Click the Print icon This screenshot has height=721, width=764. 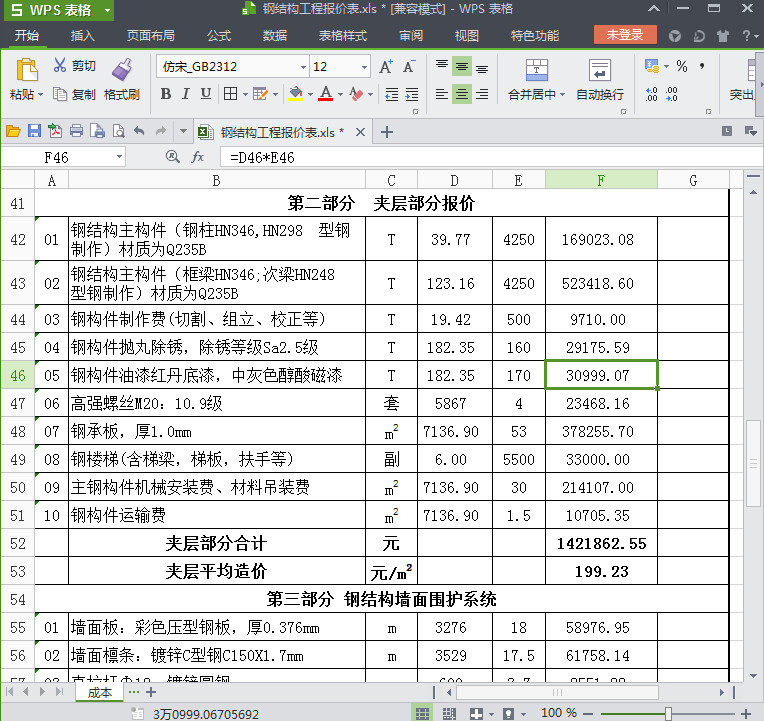76,131
